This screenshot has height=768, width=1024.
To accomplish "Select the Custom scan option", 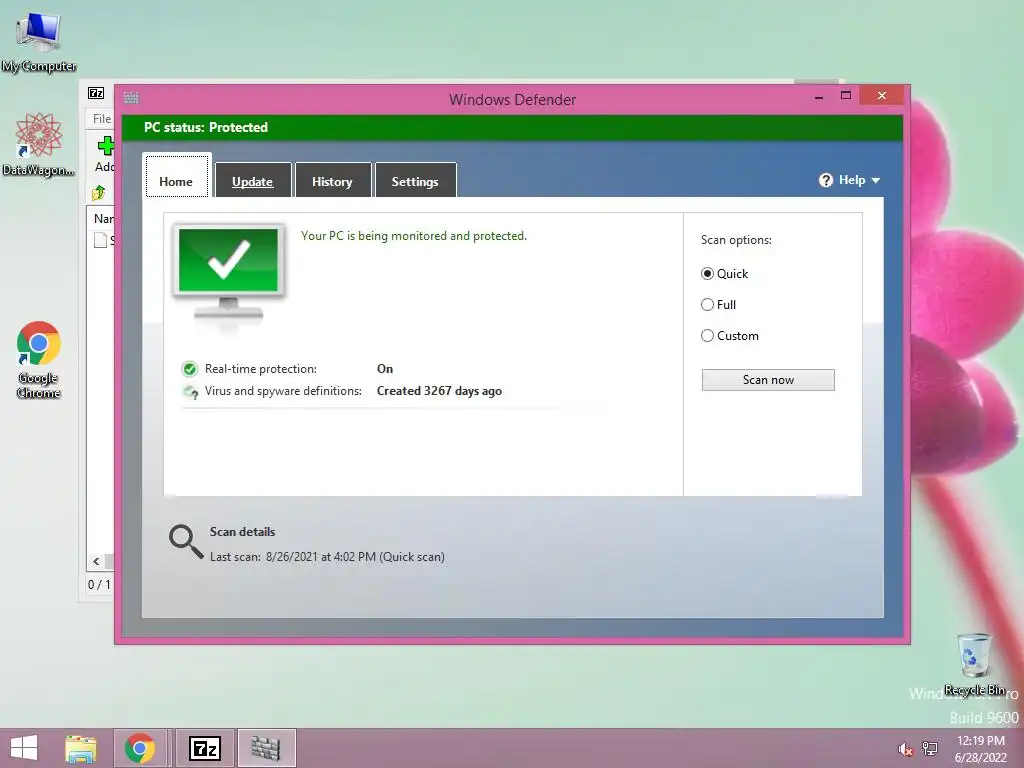I will click(x=729, y=336).
